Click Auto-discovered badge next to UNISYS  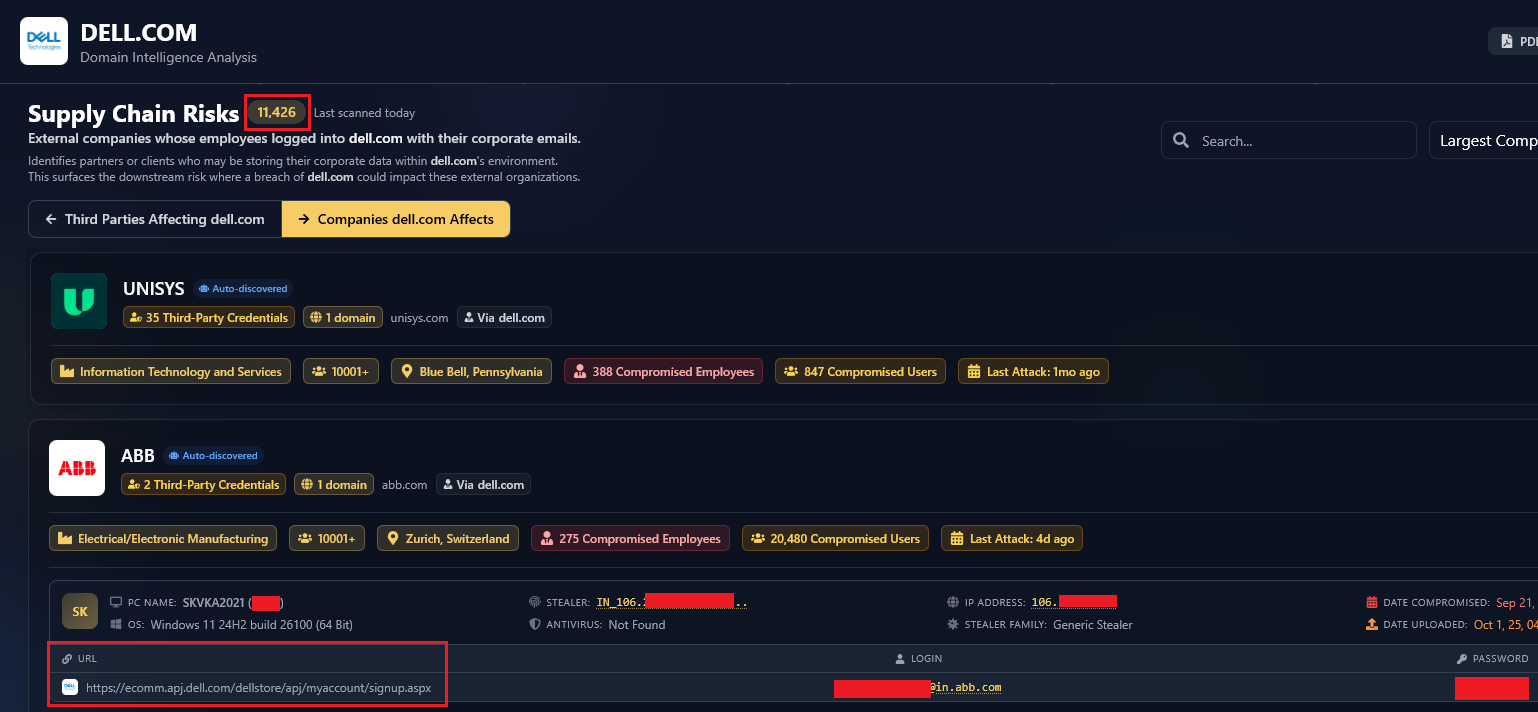(243, 288)
